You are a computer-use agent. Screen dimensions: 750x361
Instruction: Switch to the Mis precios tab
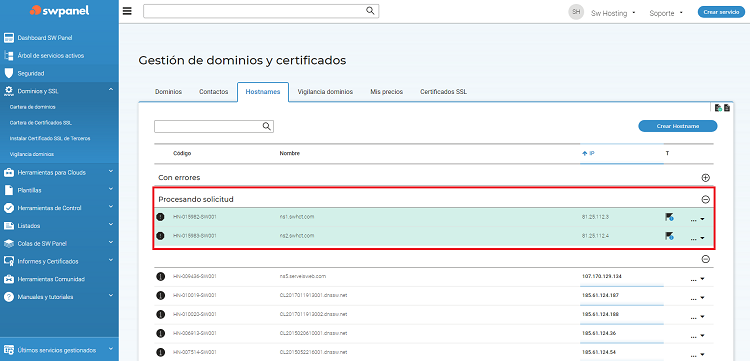(x=386, y=92)
